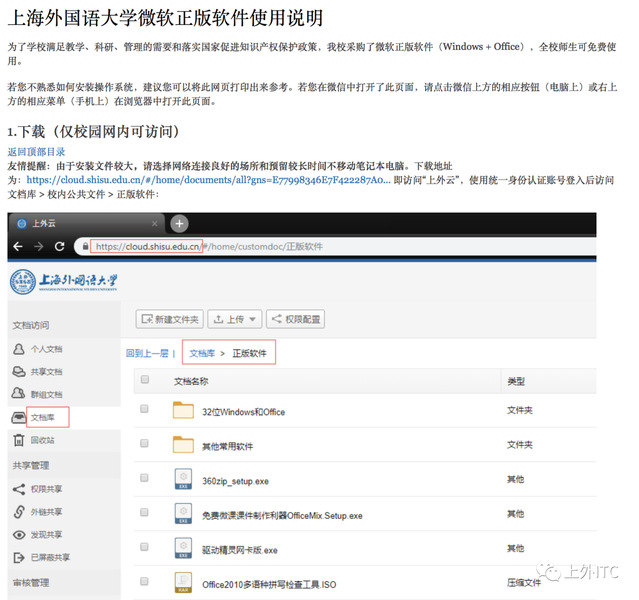This screenshot has width=639, height=600.
Task: Open a new browser tab
Action: (x=180, y=222)
